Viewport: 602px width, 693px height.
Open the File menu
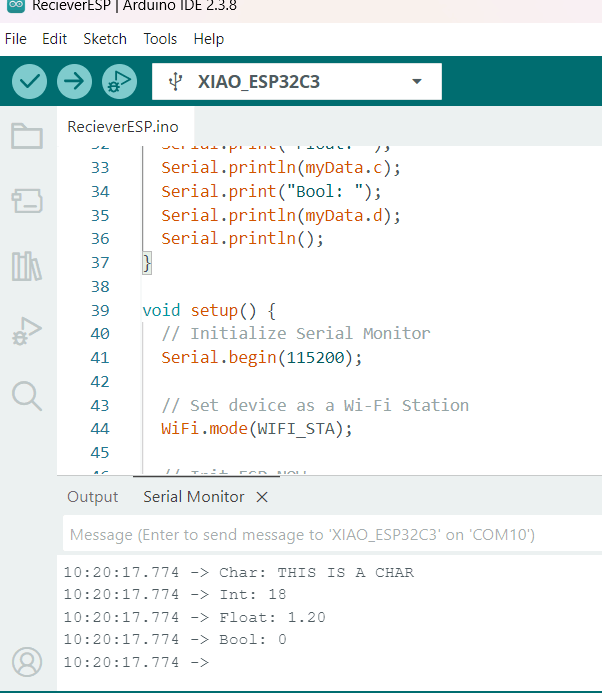(16, 39)
